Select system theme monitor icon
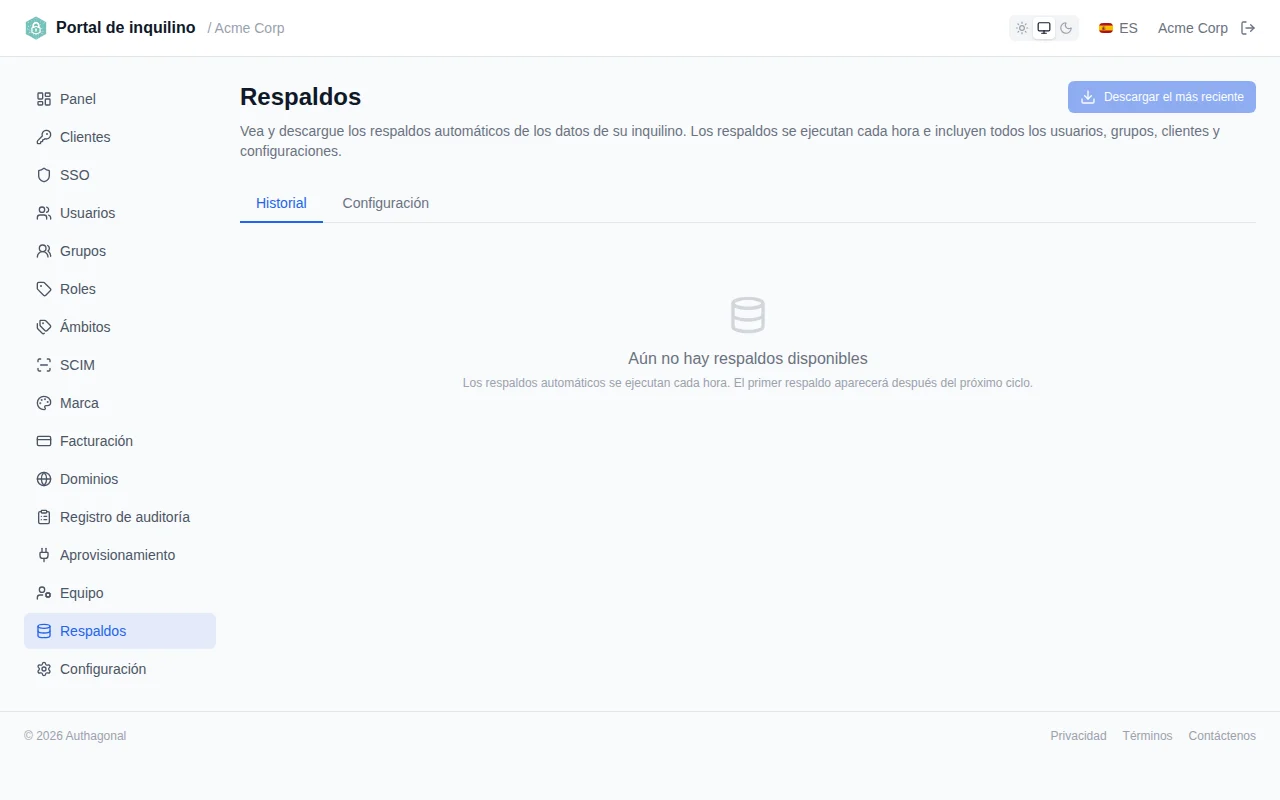Screen dimensions: 1280x800 pos(1044,28)
